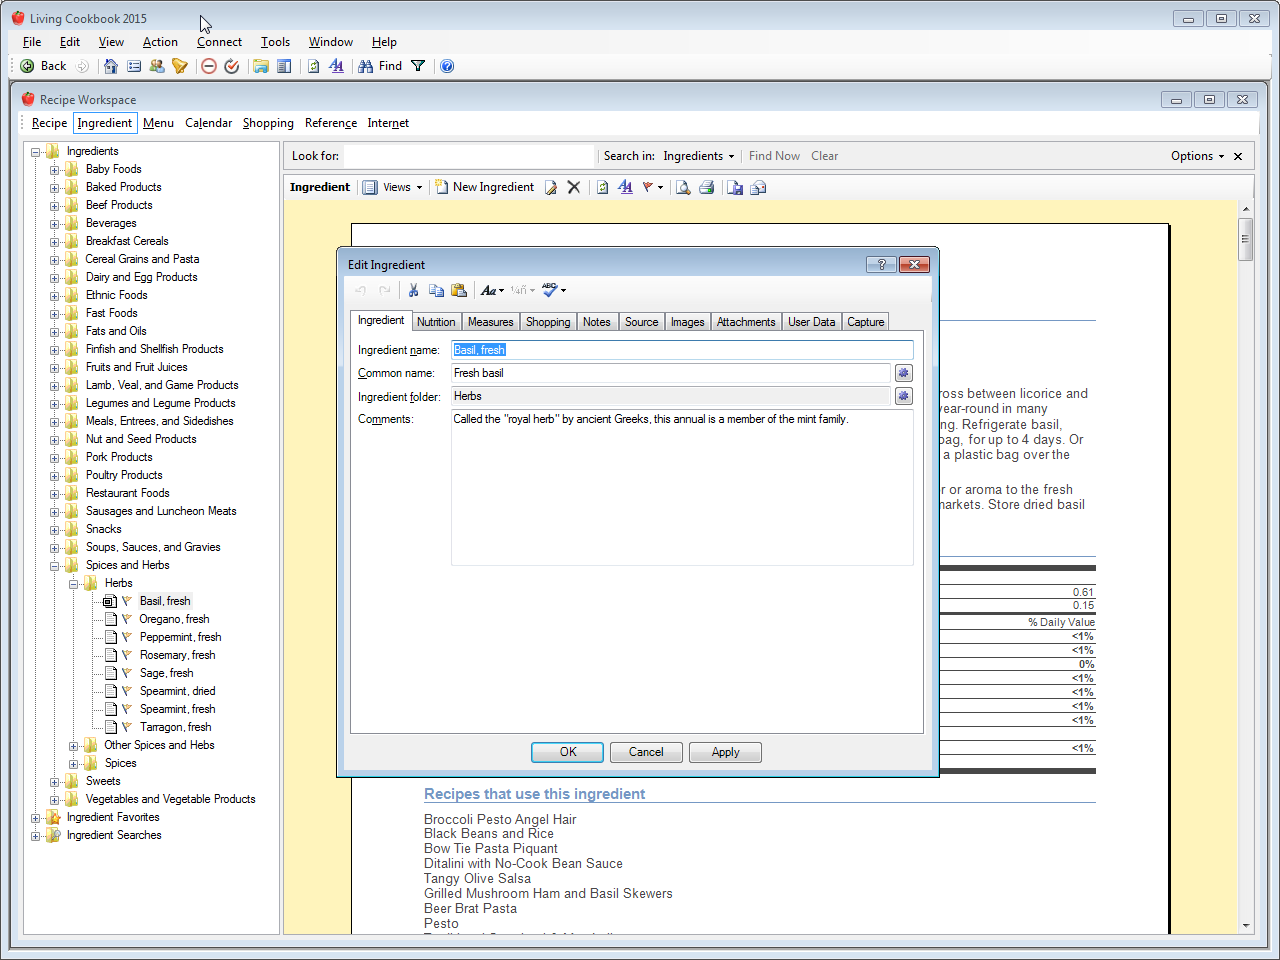Open the Options dropdown
The image size is (1280, 960).
(x=1197, y=156)
